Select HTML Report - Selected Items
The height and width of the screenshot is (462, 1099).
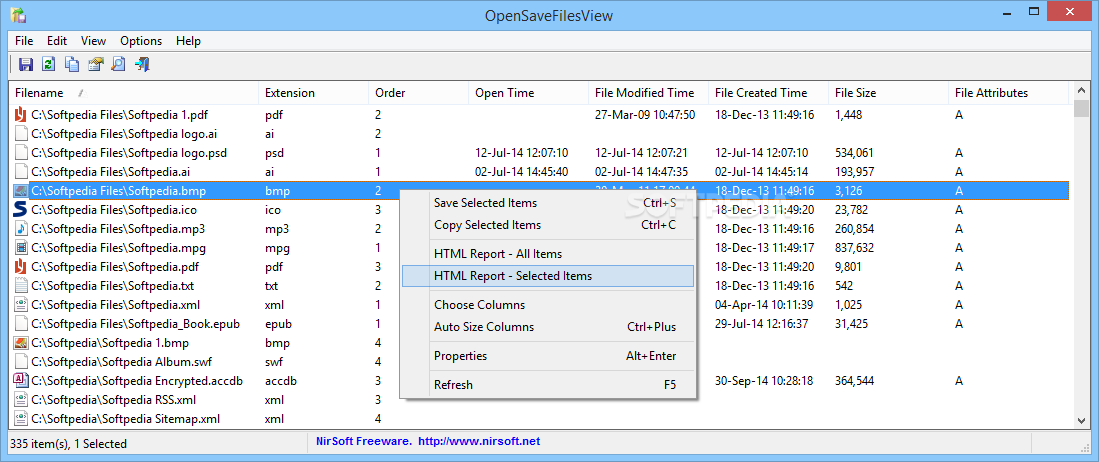tap(548, 276)
